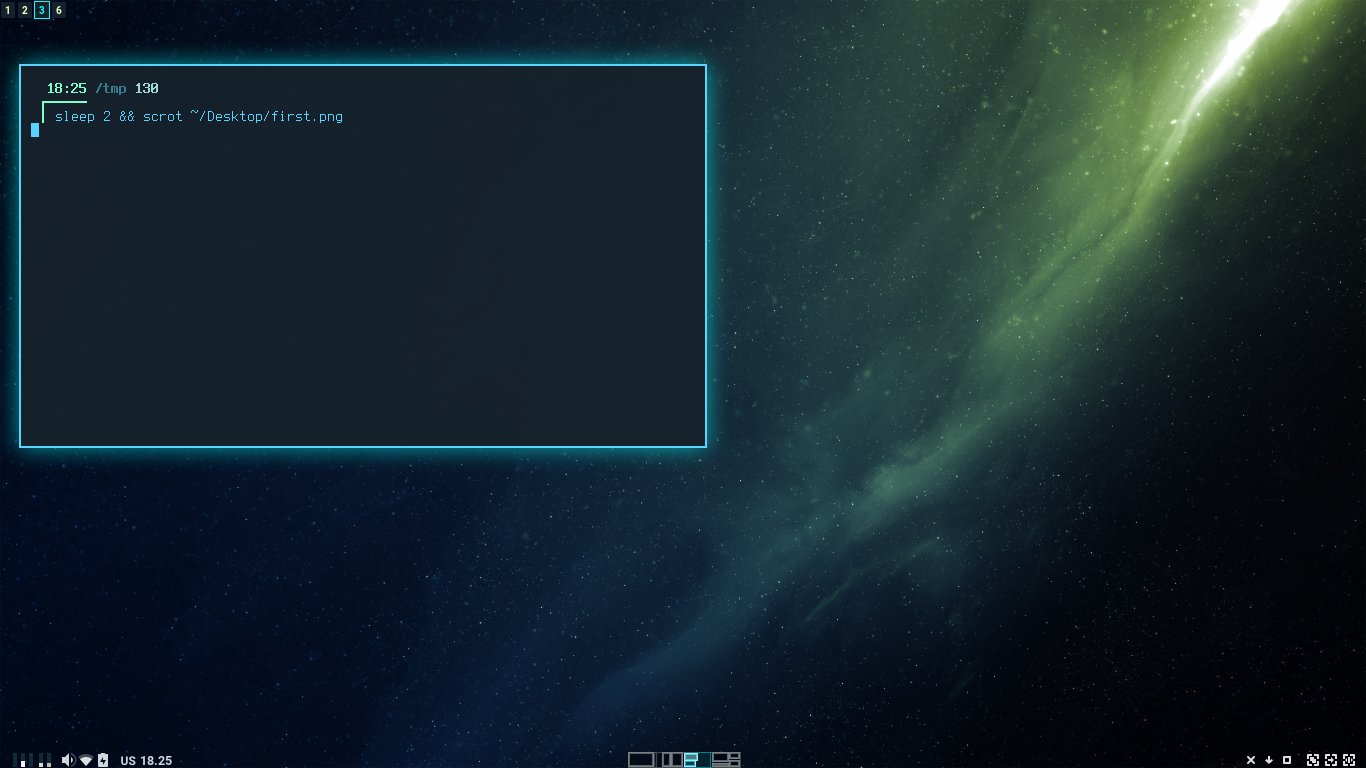
Task: Select the single-window monocle layout icon
Action: click(641, 760)
